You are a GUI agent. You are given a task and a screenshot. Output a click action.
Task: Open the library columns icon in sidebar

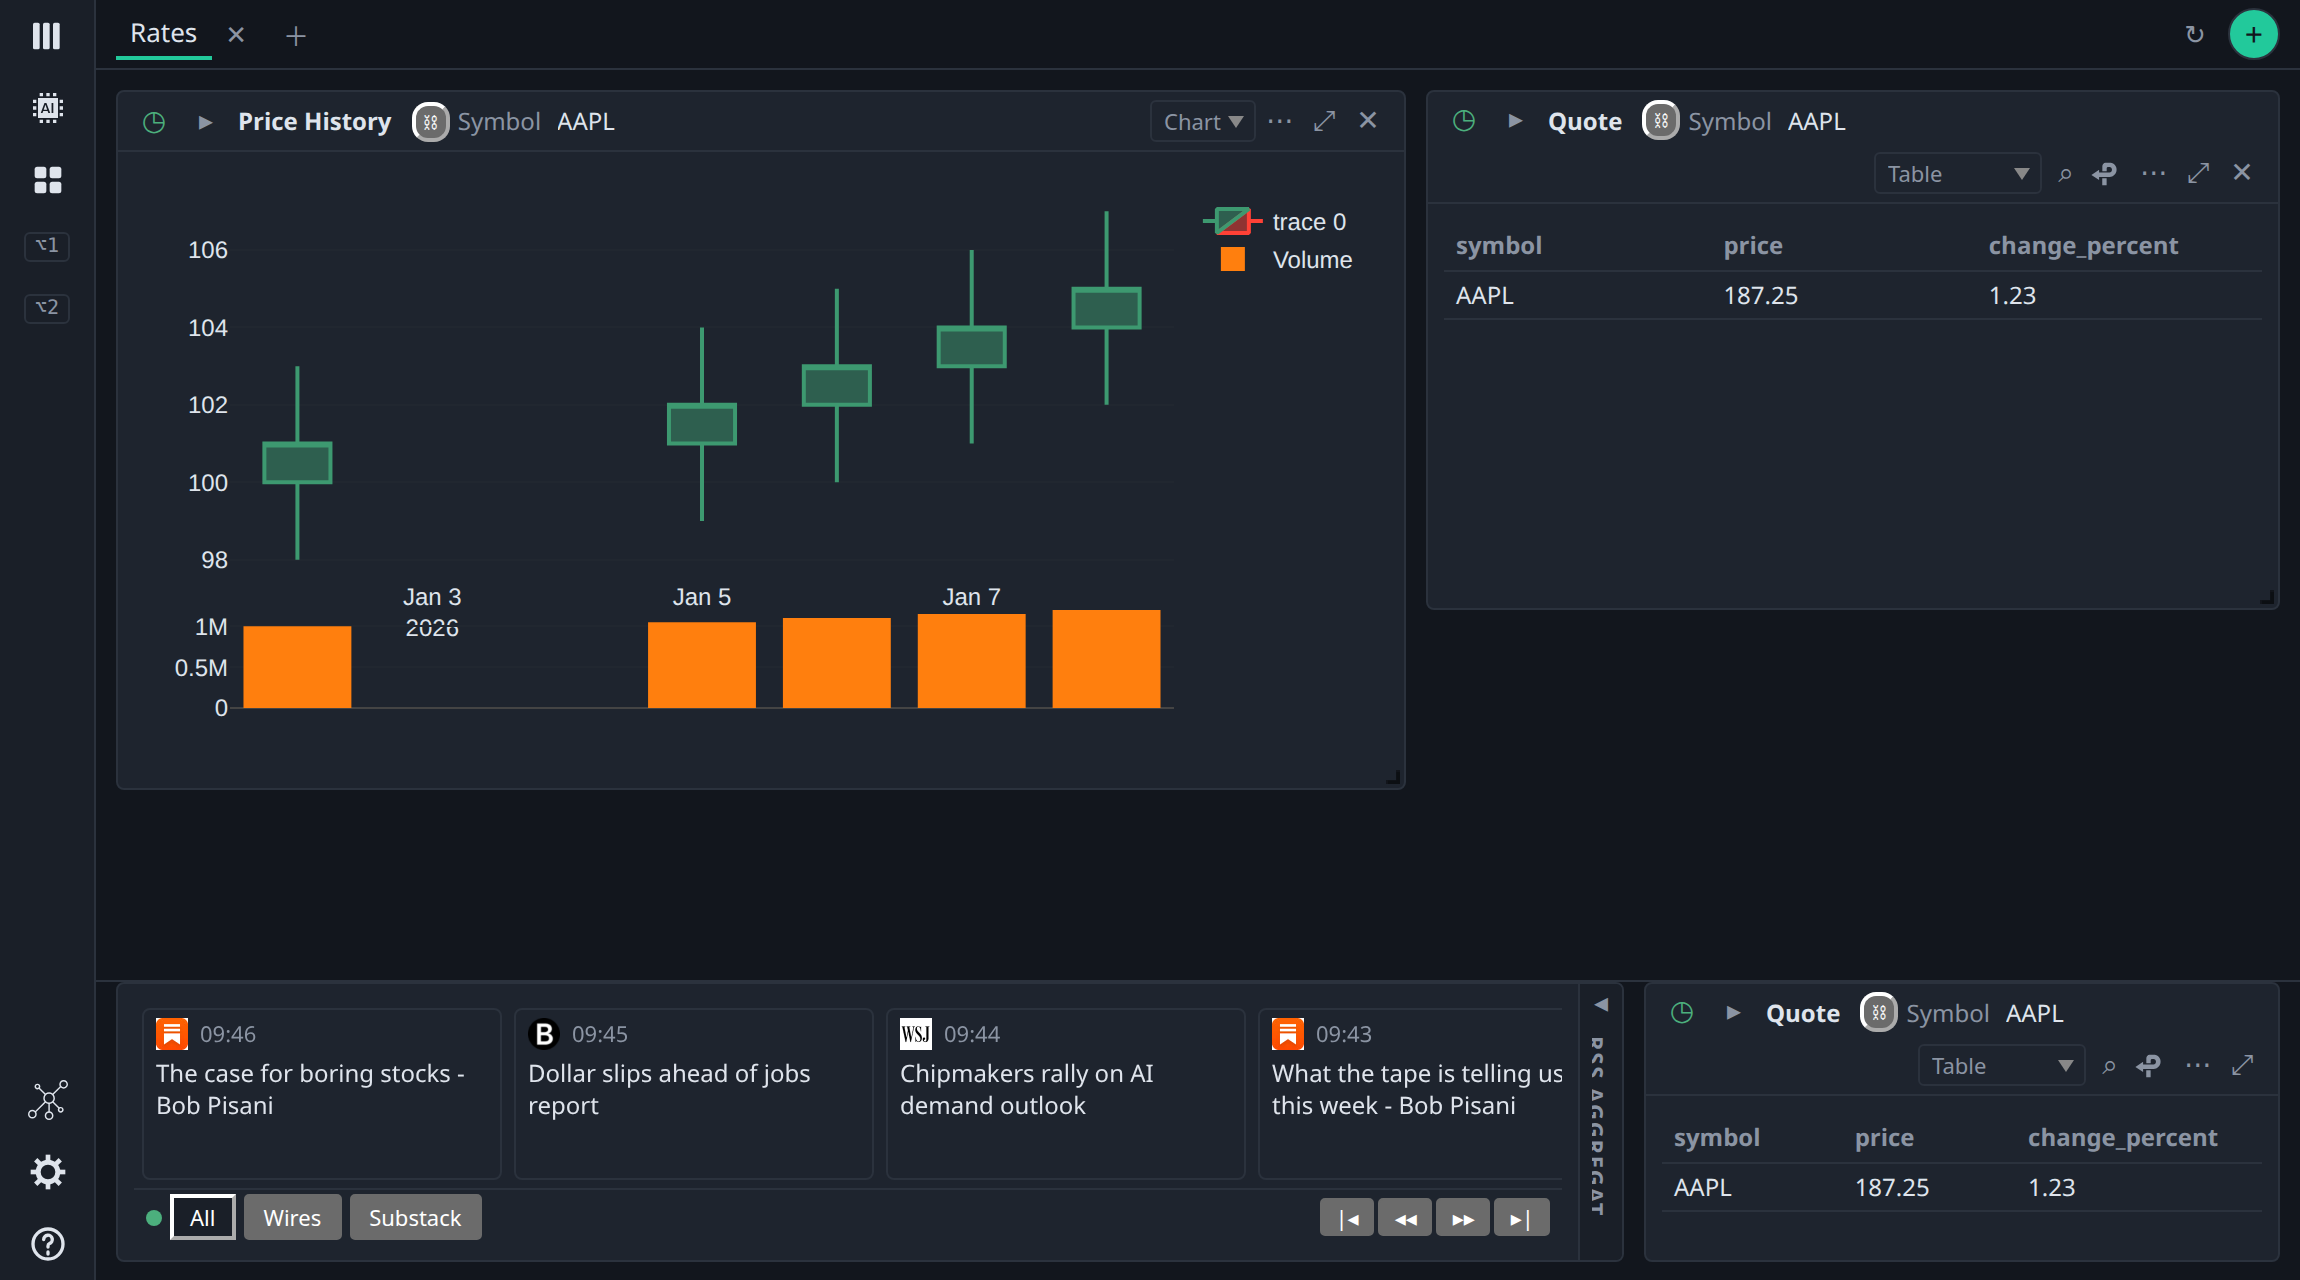[47, 36]
